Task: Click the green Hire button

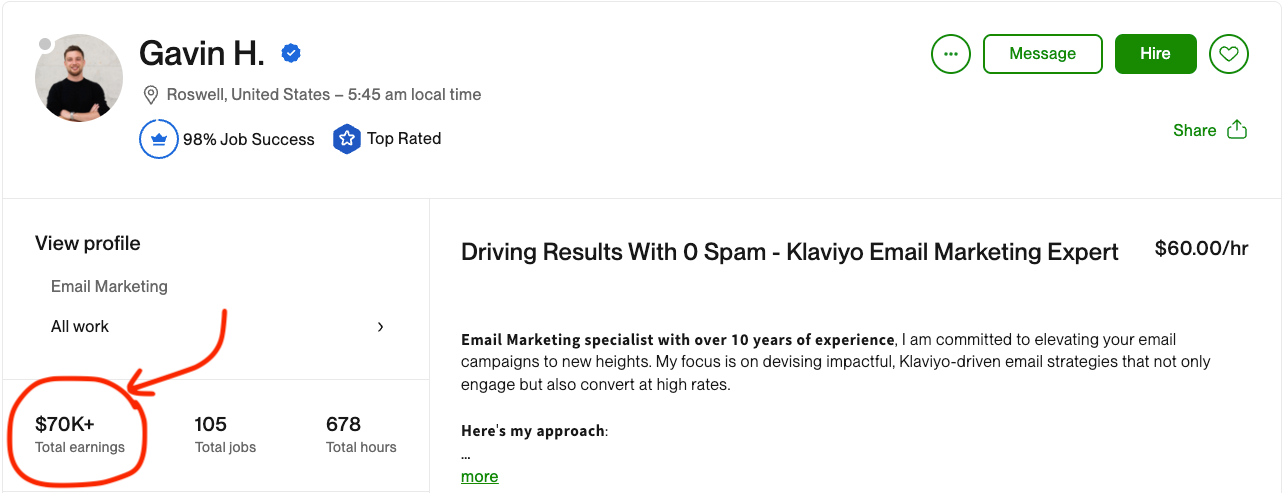Action: click(1155, 54)
